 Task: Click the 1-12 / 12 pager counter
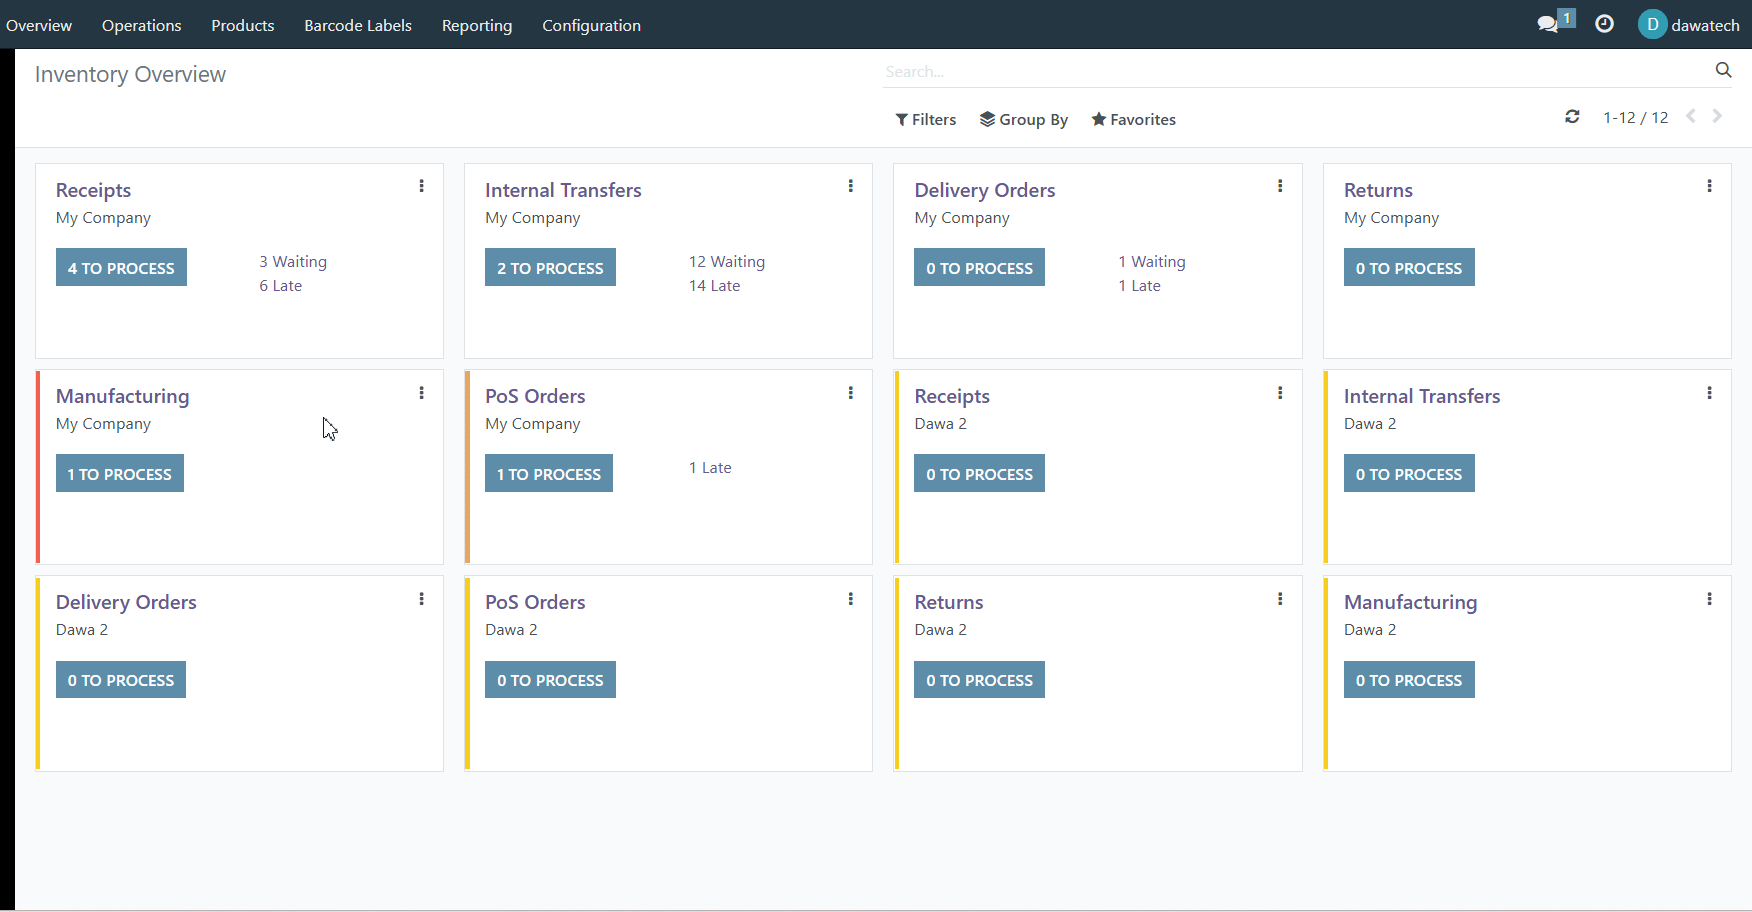(1636, 117)
